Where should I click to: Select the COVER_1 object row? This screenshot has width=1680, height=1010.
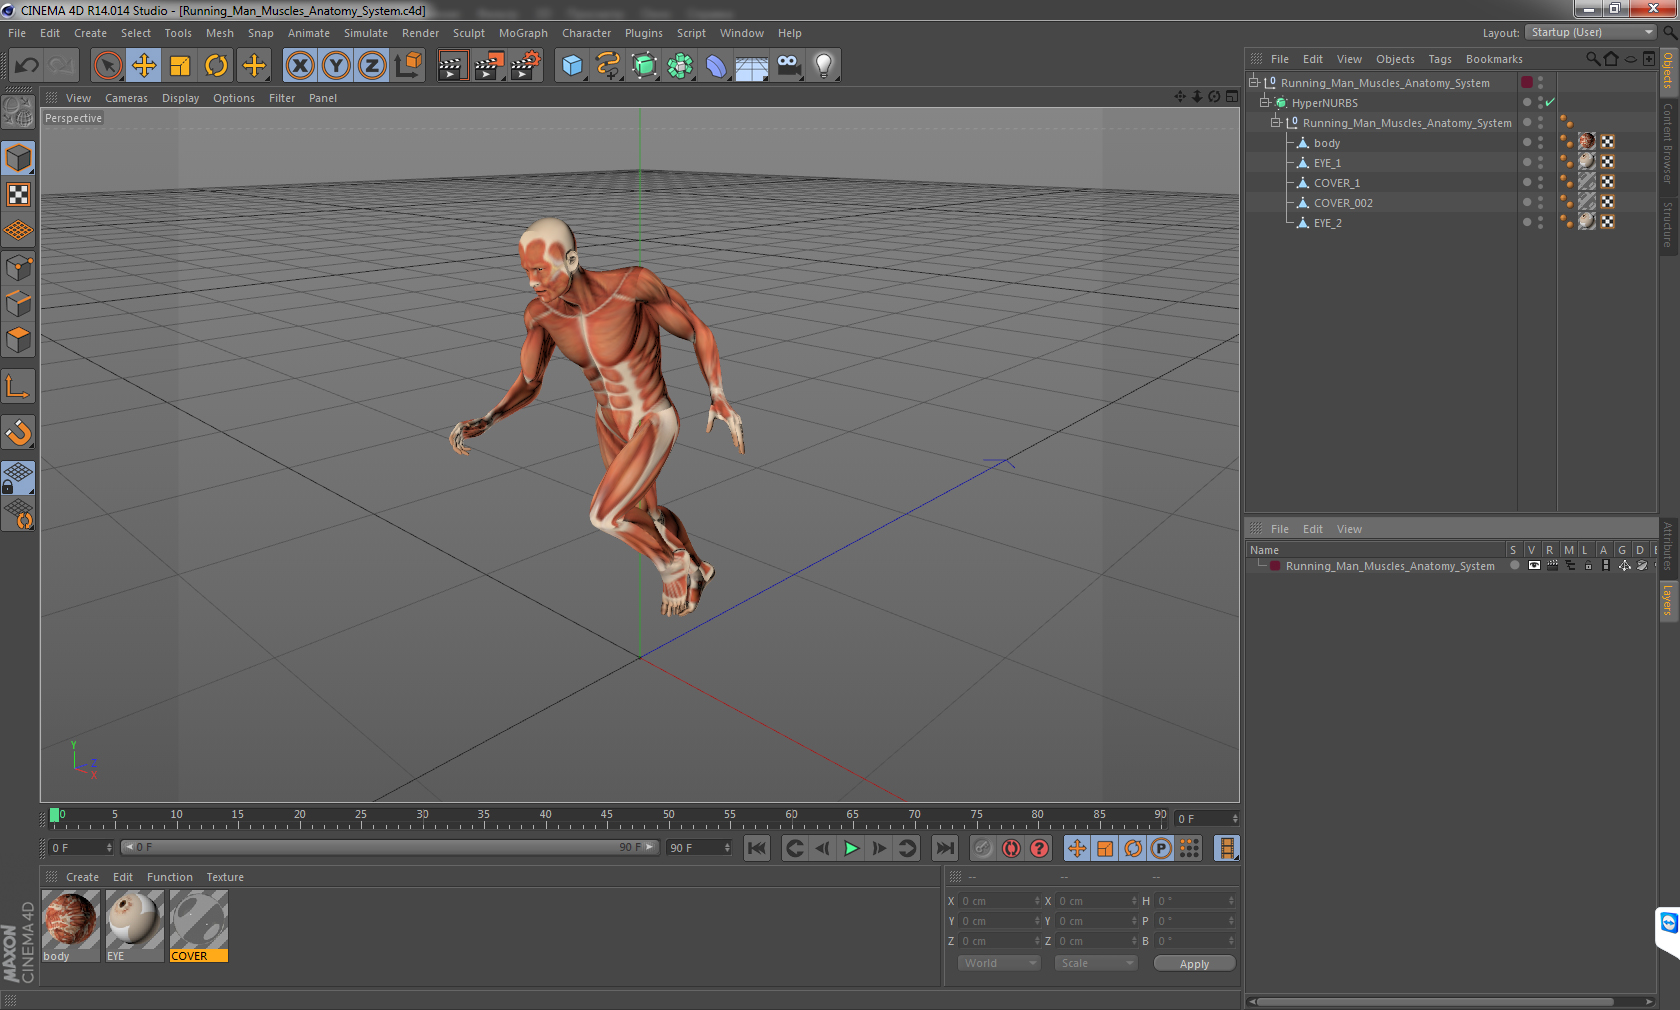pyautogui.click(x=1337, y=183)
